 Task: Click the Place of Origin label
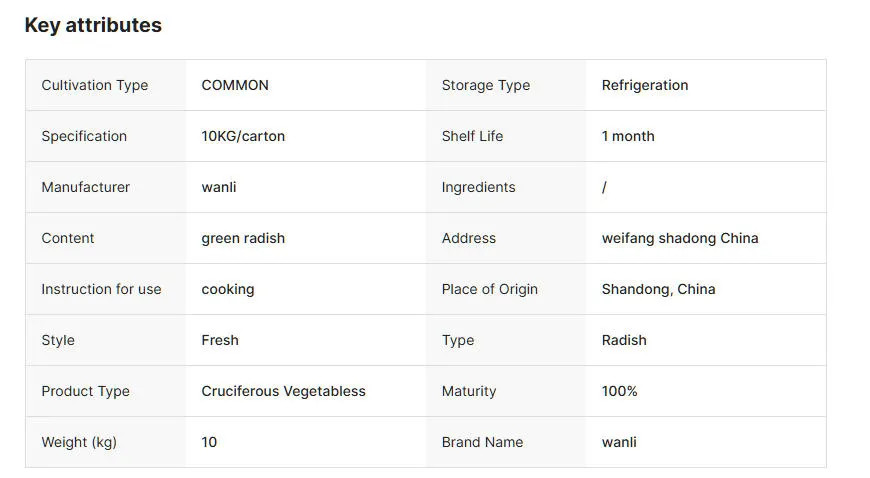(x=490, y=289)
